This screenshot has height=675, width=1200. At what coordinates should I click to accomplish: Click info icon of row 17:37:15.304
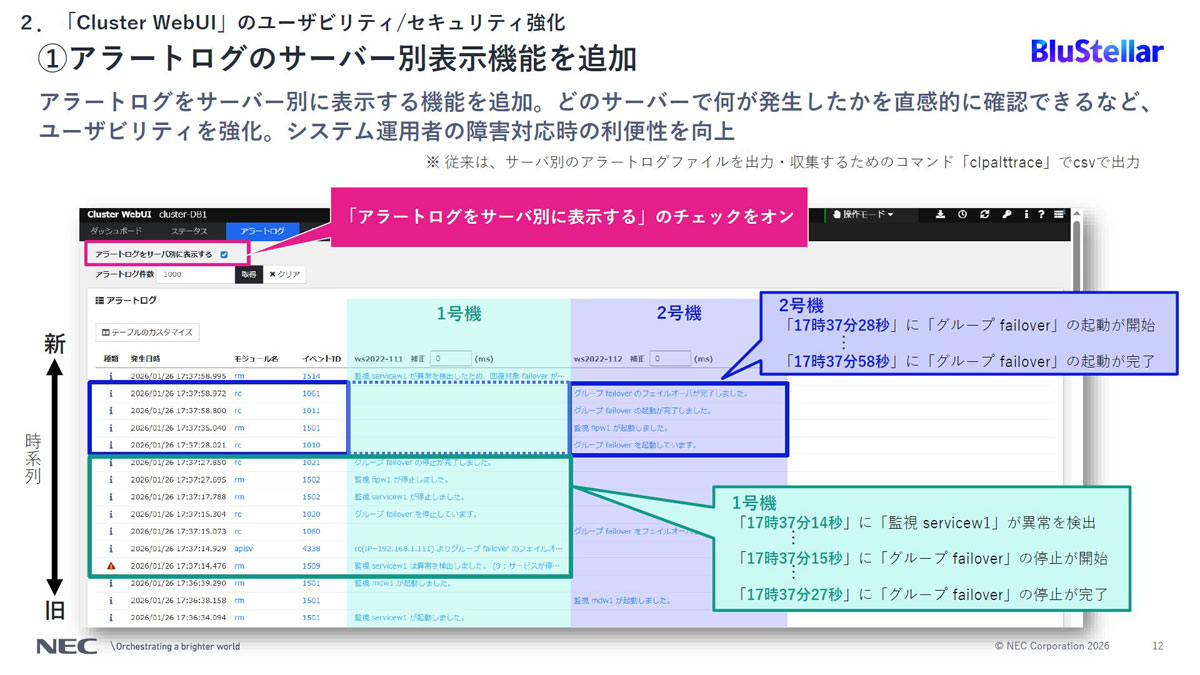coord(111,514)
